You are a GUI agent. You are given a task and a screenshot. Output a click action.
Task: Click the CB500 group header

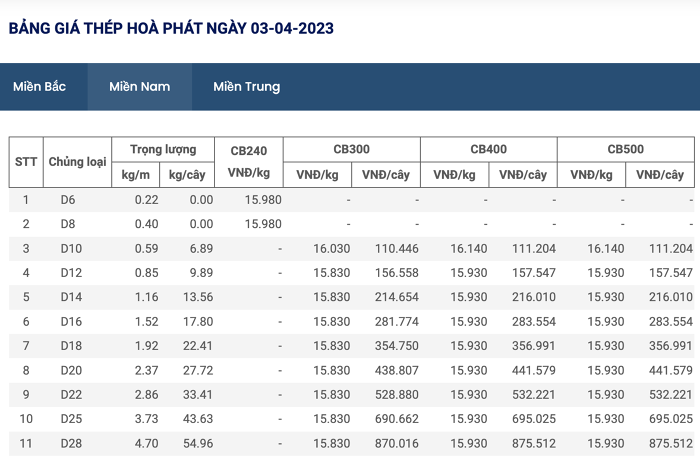coord(625,149)
